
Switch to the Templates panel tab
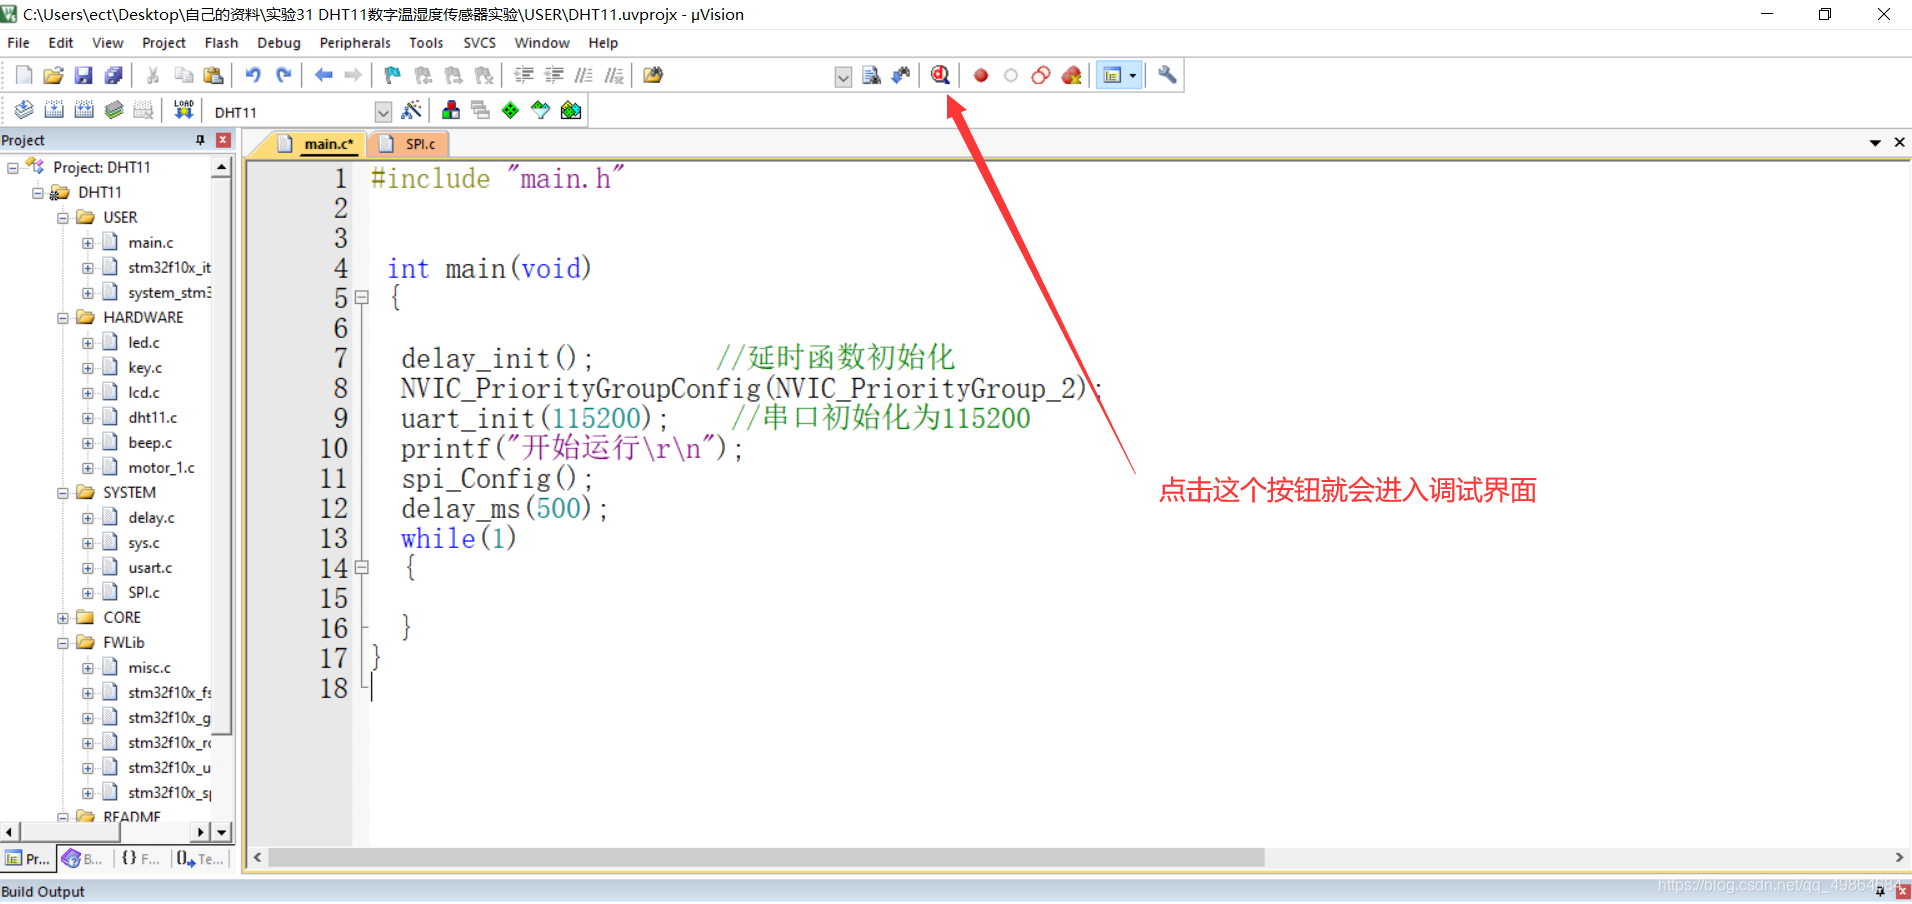[199, 858]
